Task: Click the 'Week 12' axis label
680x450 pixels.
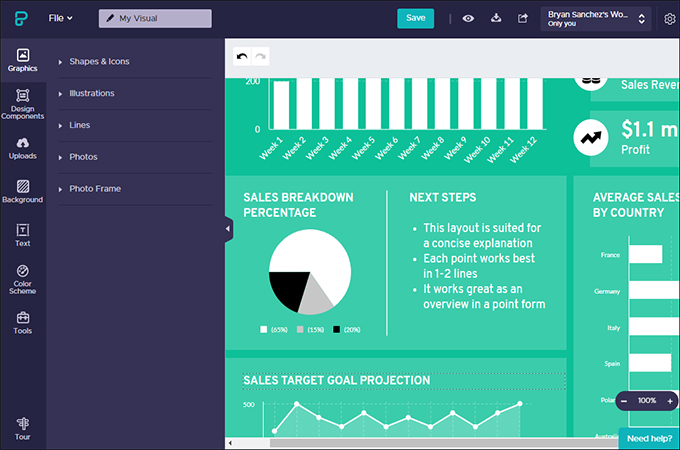Action: pyautogui.click(x=524, y=150)
